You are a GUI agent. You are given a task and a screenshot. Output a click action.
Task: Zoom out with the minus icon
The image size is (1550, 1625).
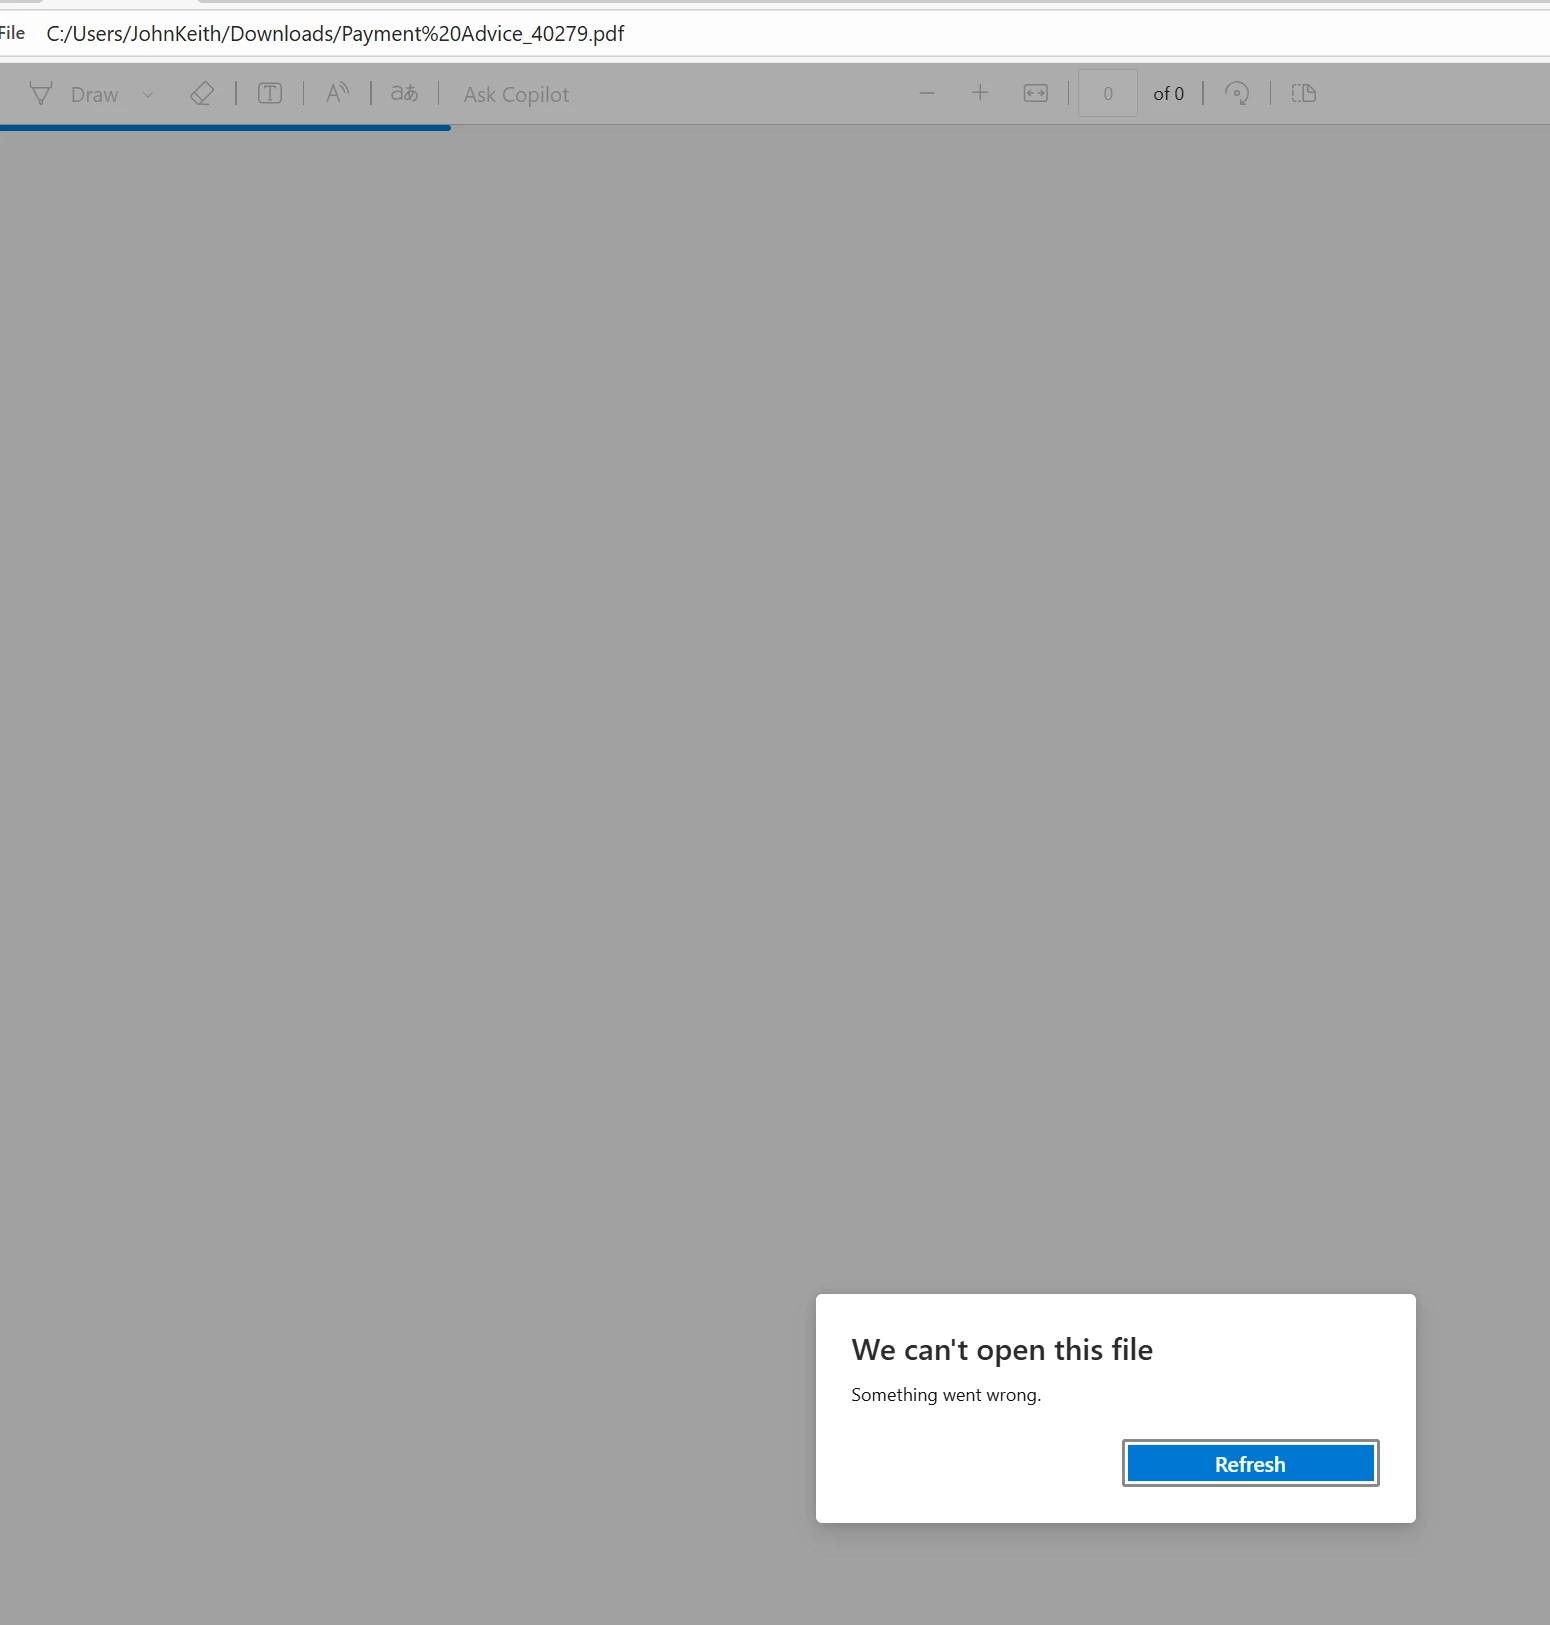(927, 94)
